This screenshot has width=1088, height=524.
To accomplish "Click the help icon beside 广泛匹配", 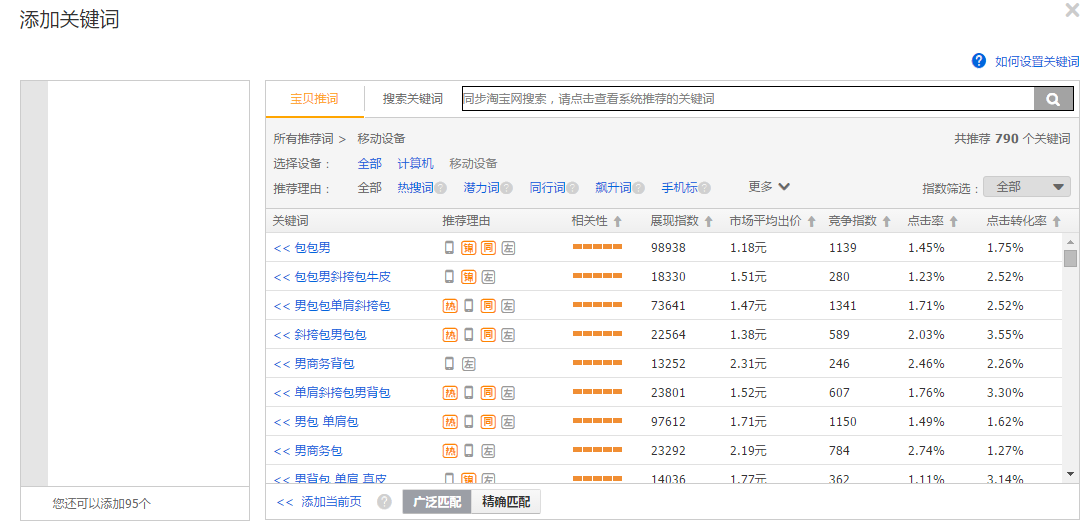I will pos(384,502).
